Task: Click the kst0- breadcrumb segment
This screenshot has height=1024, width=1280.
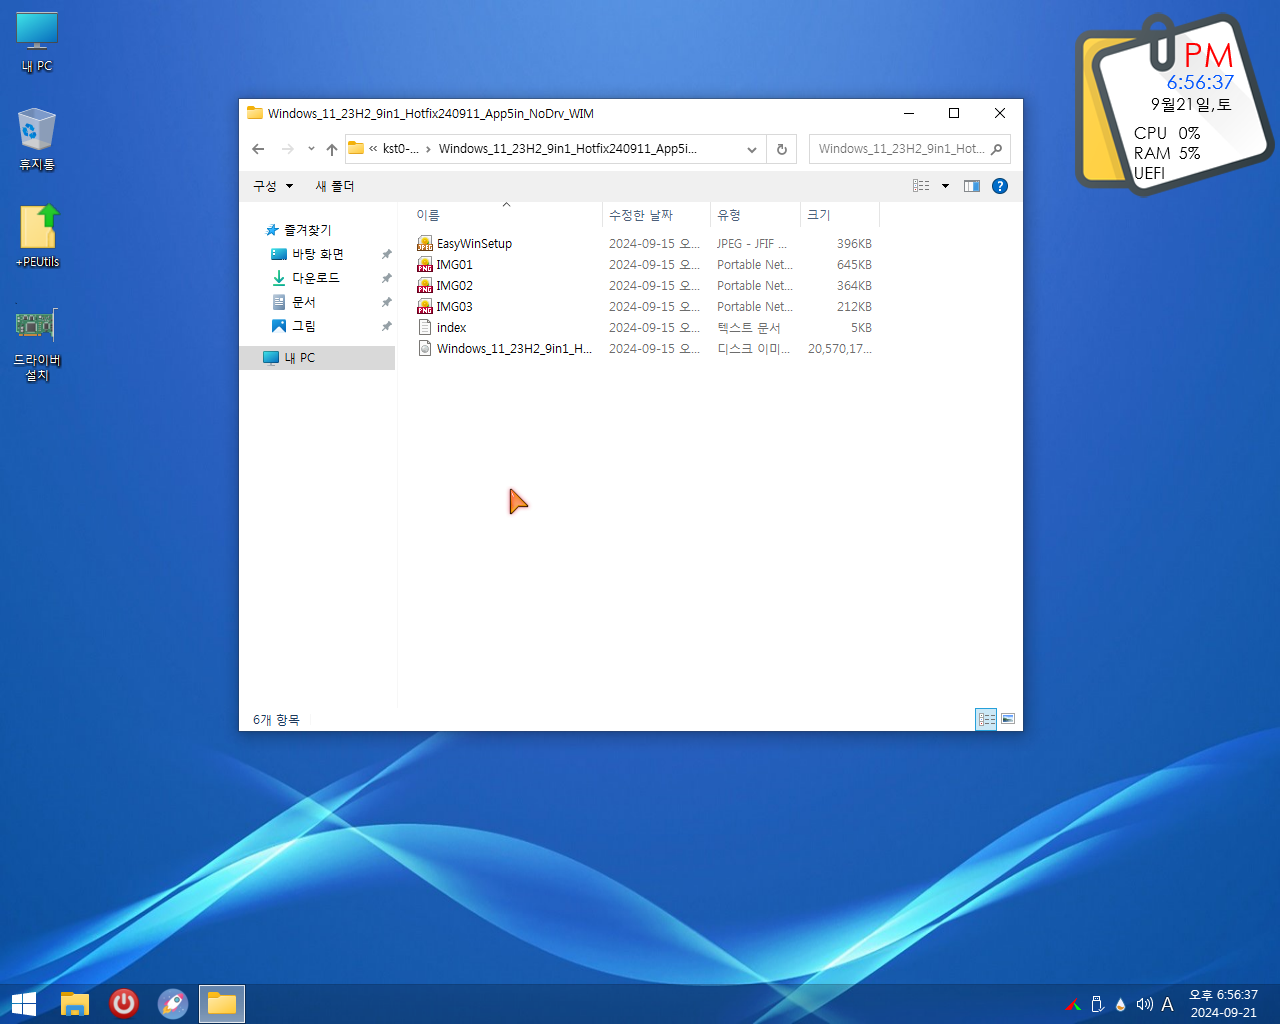Action: click(400, 149)
